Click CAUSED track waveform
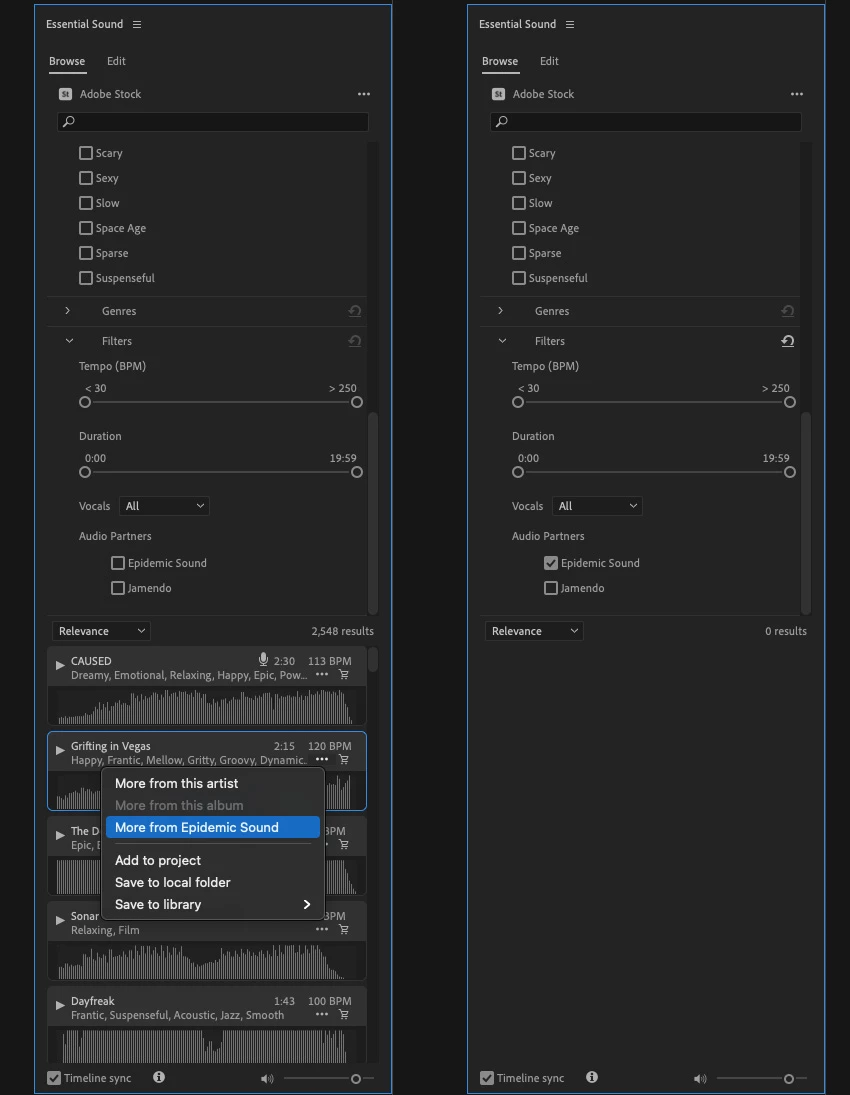This screenshot has height=1095, width=850. coord(206,706)
